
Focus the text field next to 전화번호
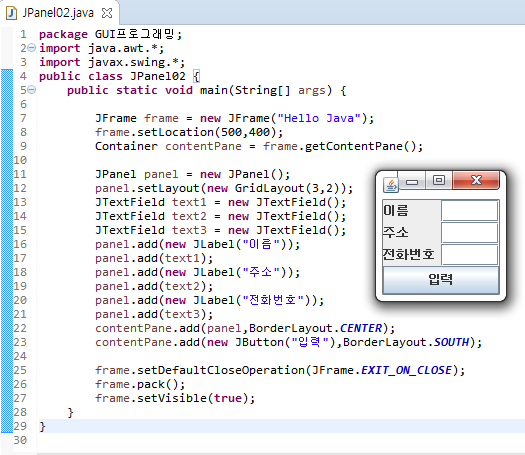click(x=469, y=255)
